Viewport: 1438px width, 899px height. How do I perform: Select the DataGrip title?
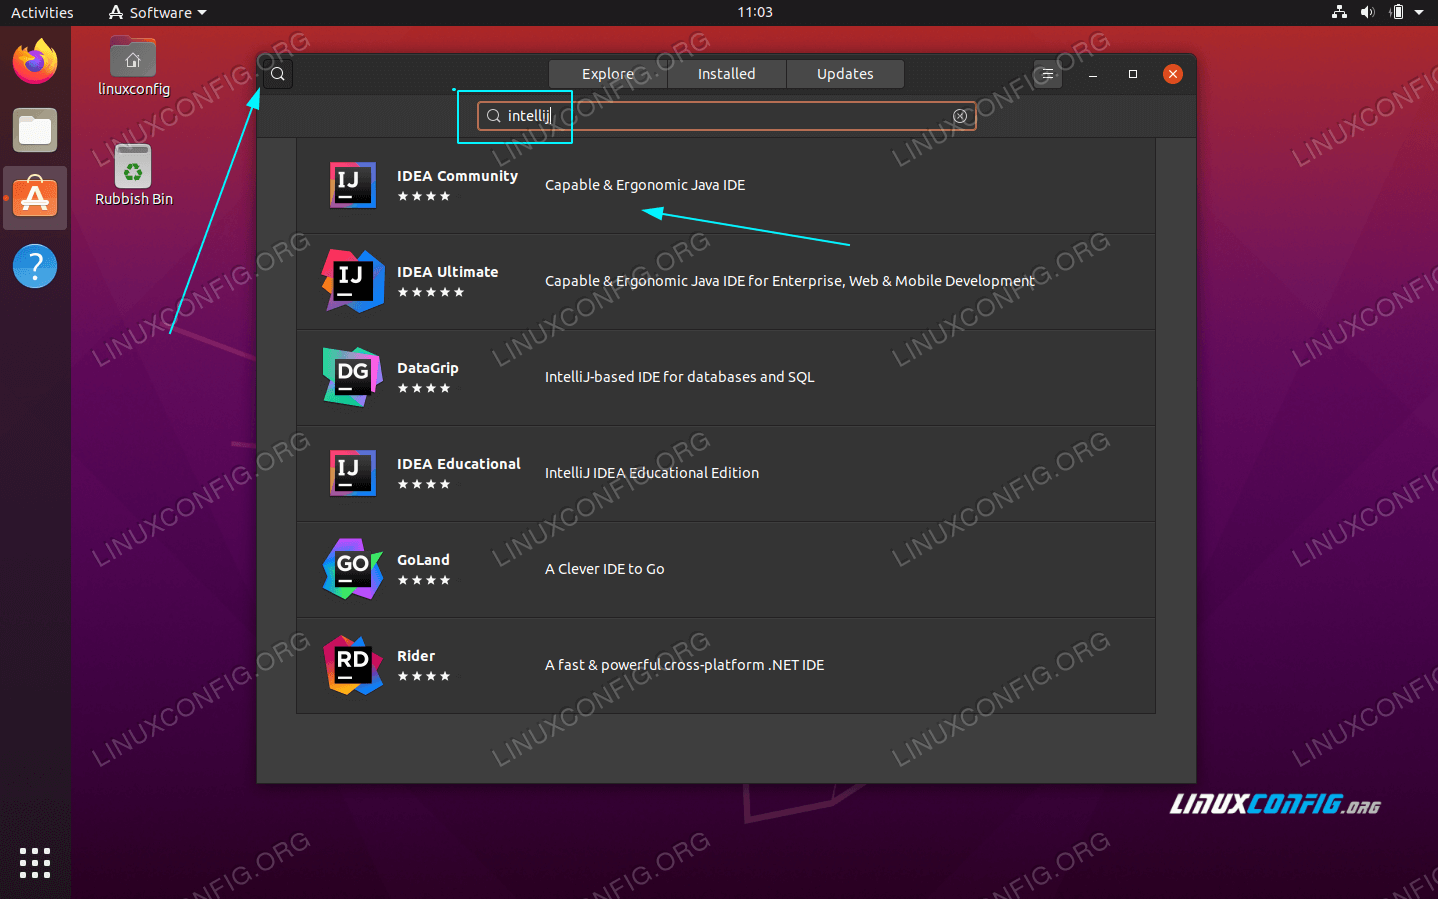(428, 368)
